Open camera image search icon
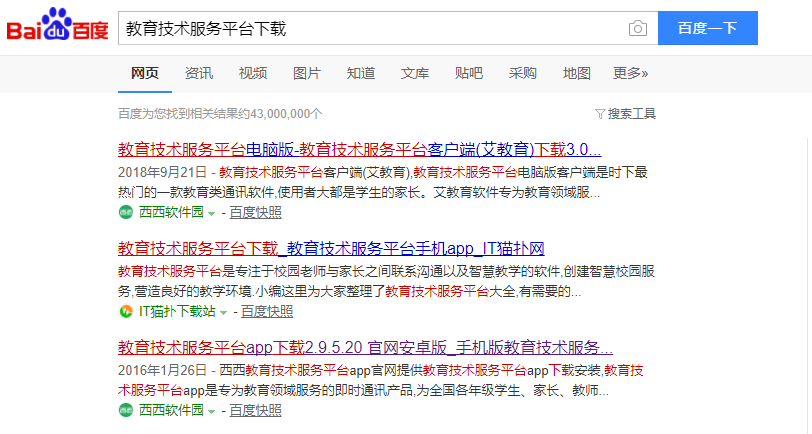The width and height of the screenshot is (812, 434). click(637, 28)
